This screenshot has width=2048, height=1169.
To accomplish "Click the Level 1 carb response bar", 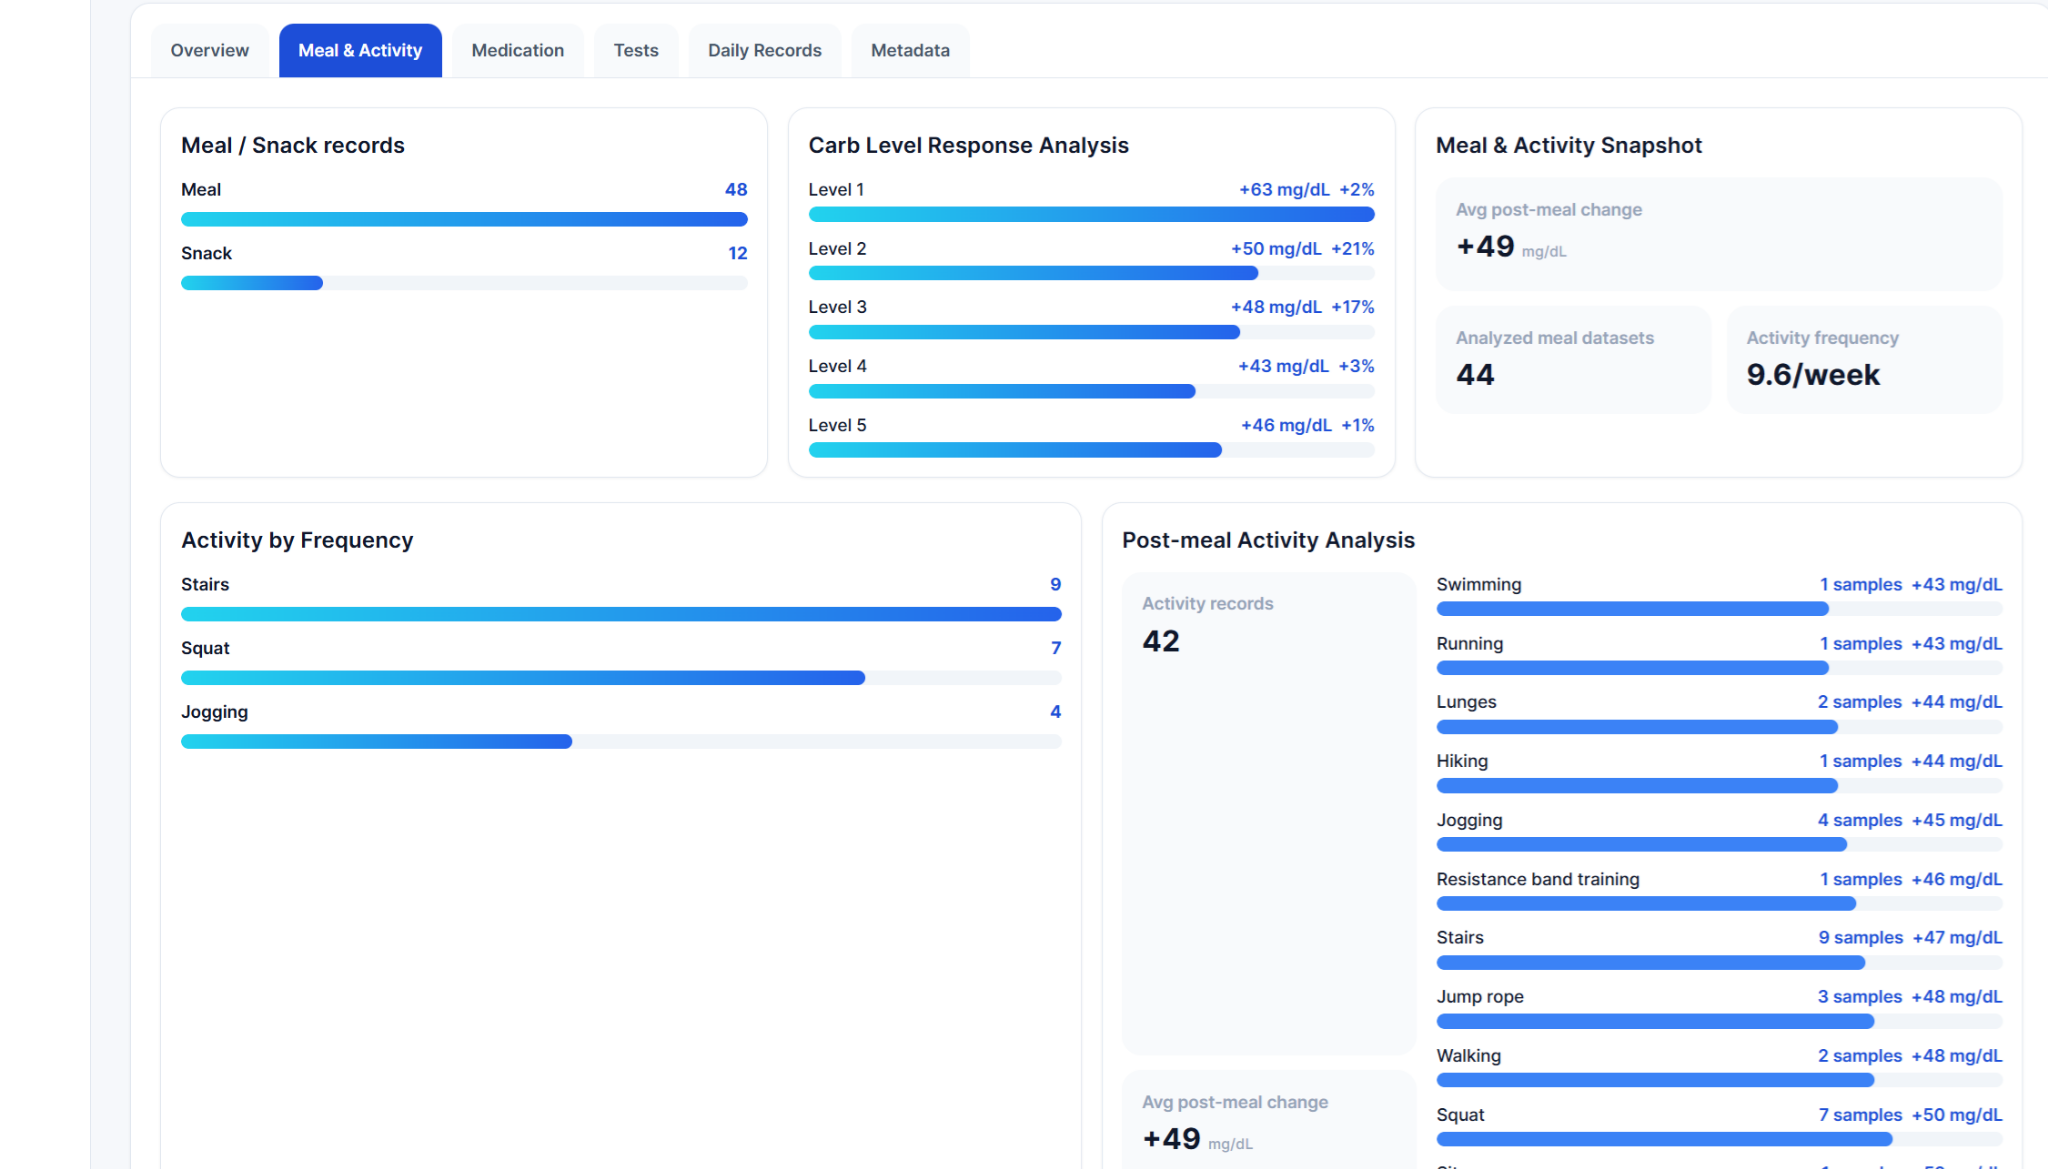I will (1091, 214).
